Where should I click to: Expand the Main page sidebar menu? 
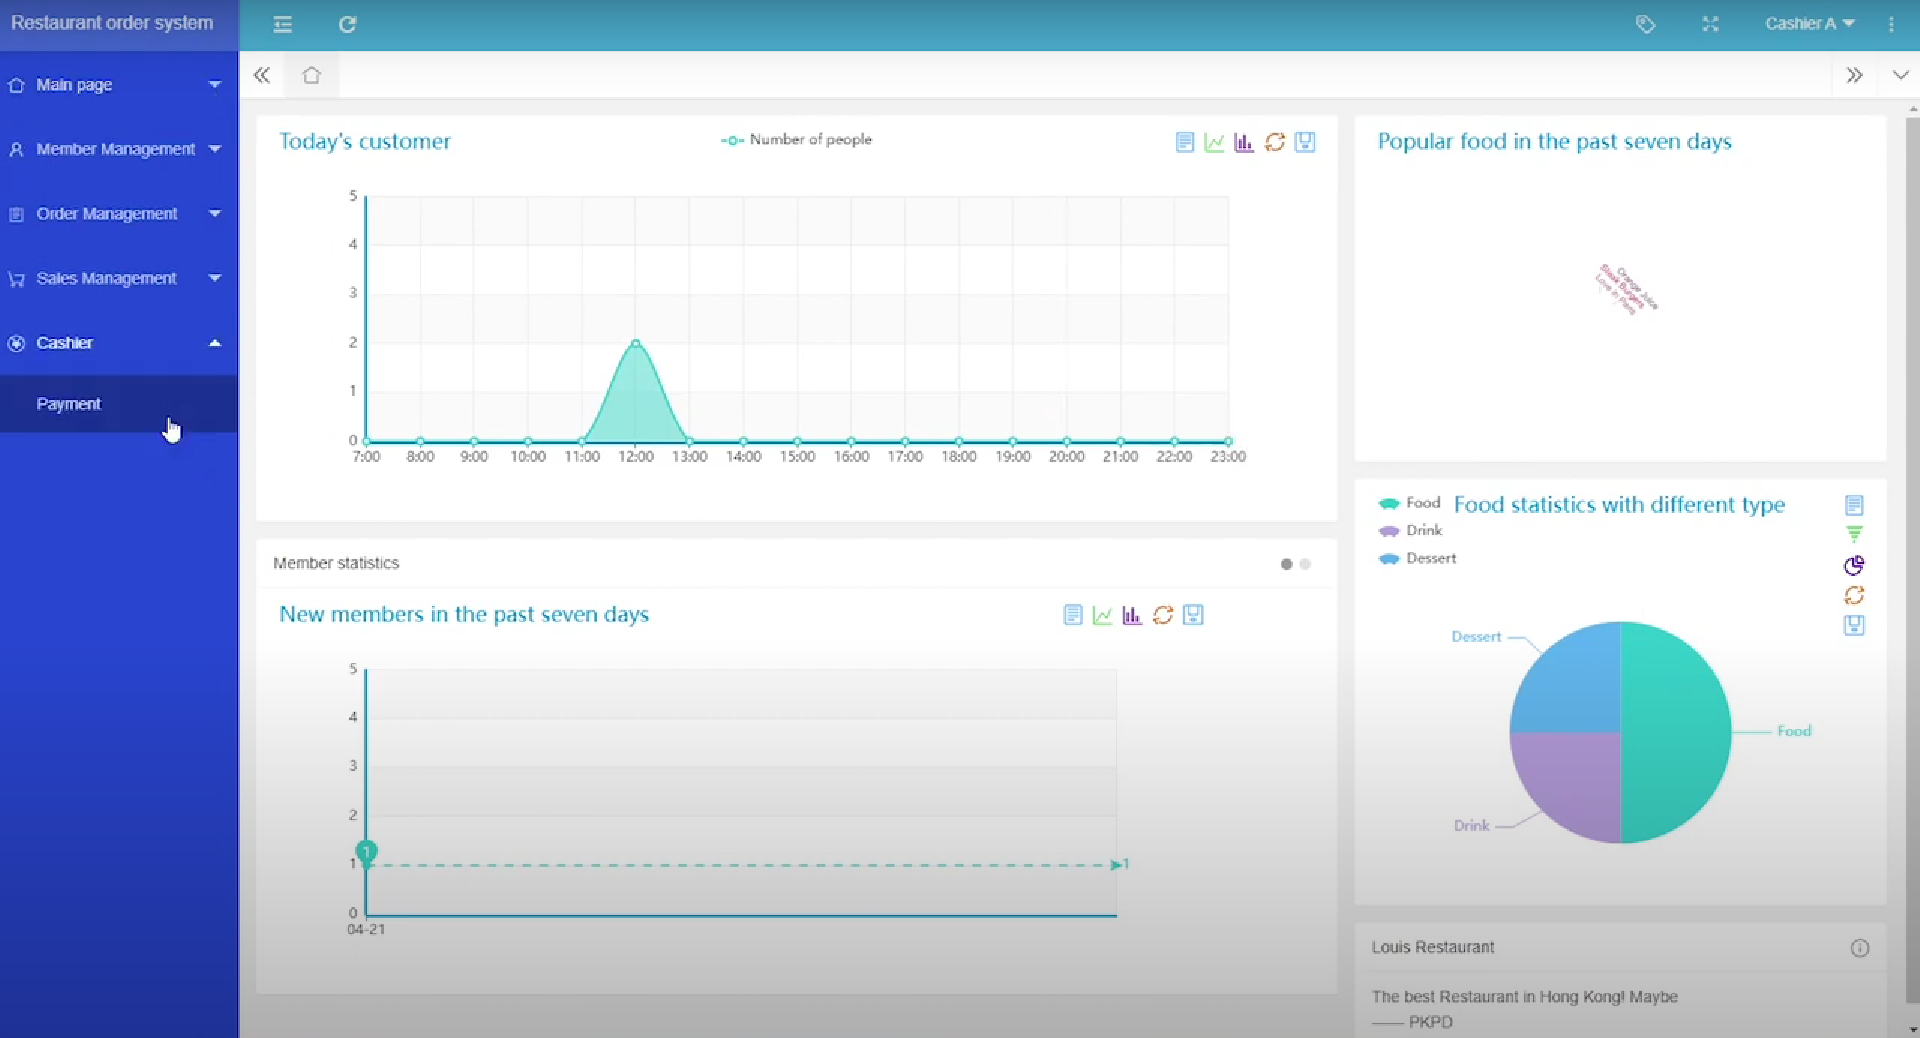point(119,85)
